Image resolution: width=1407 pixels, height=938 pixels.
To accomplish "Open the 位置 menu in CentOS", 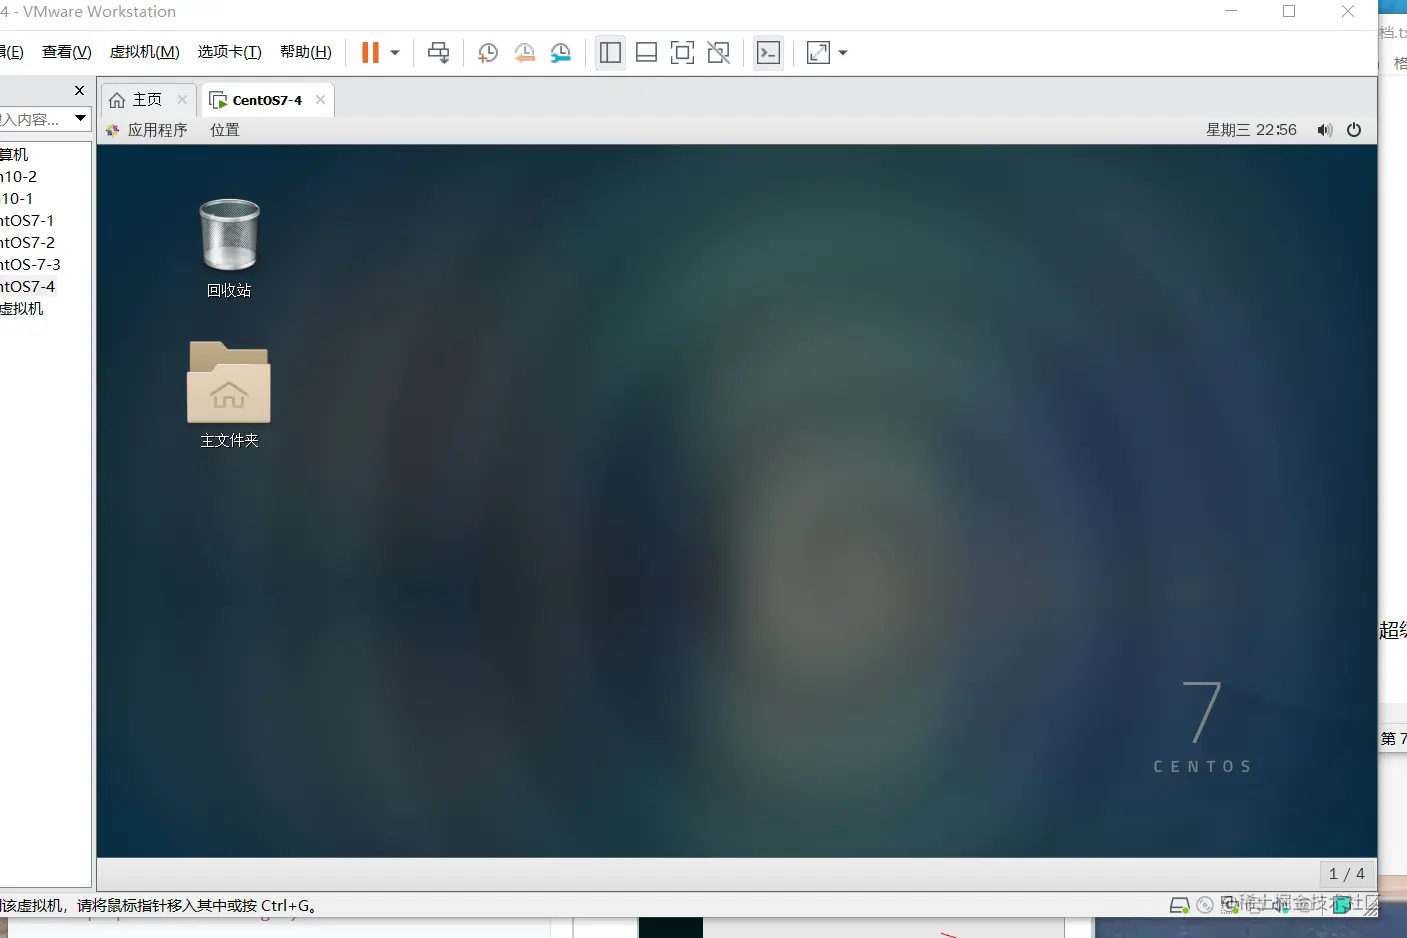I will (x=225, y=130).
